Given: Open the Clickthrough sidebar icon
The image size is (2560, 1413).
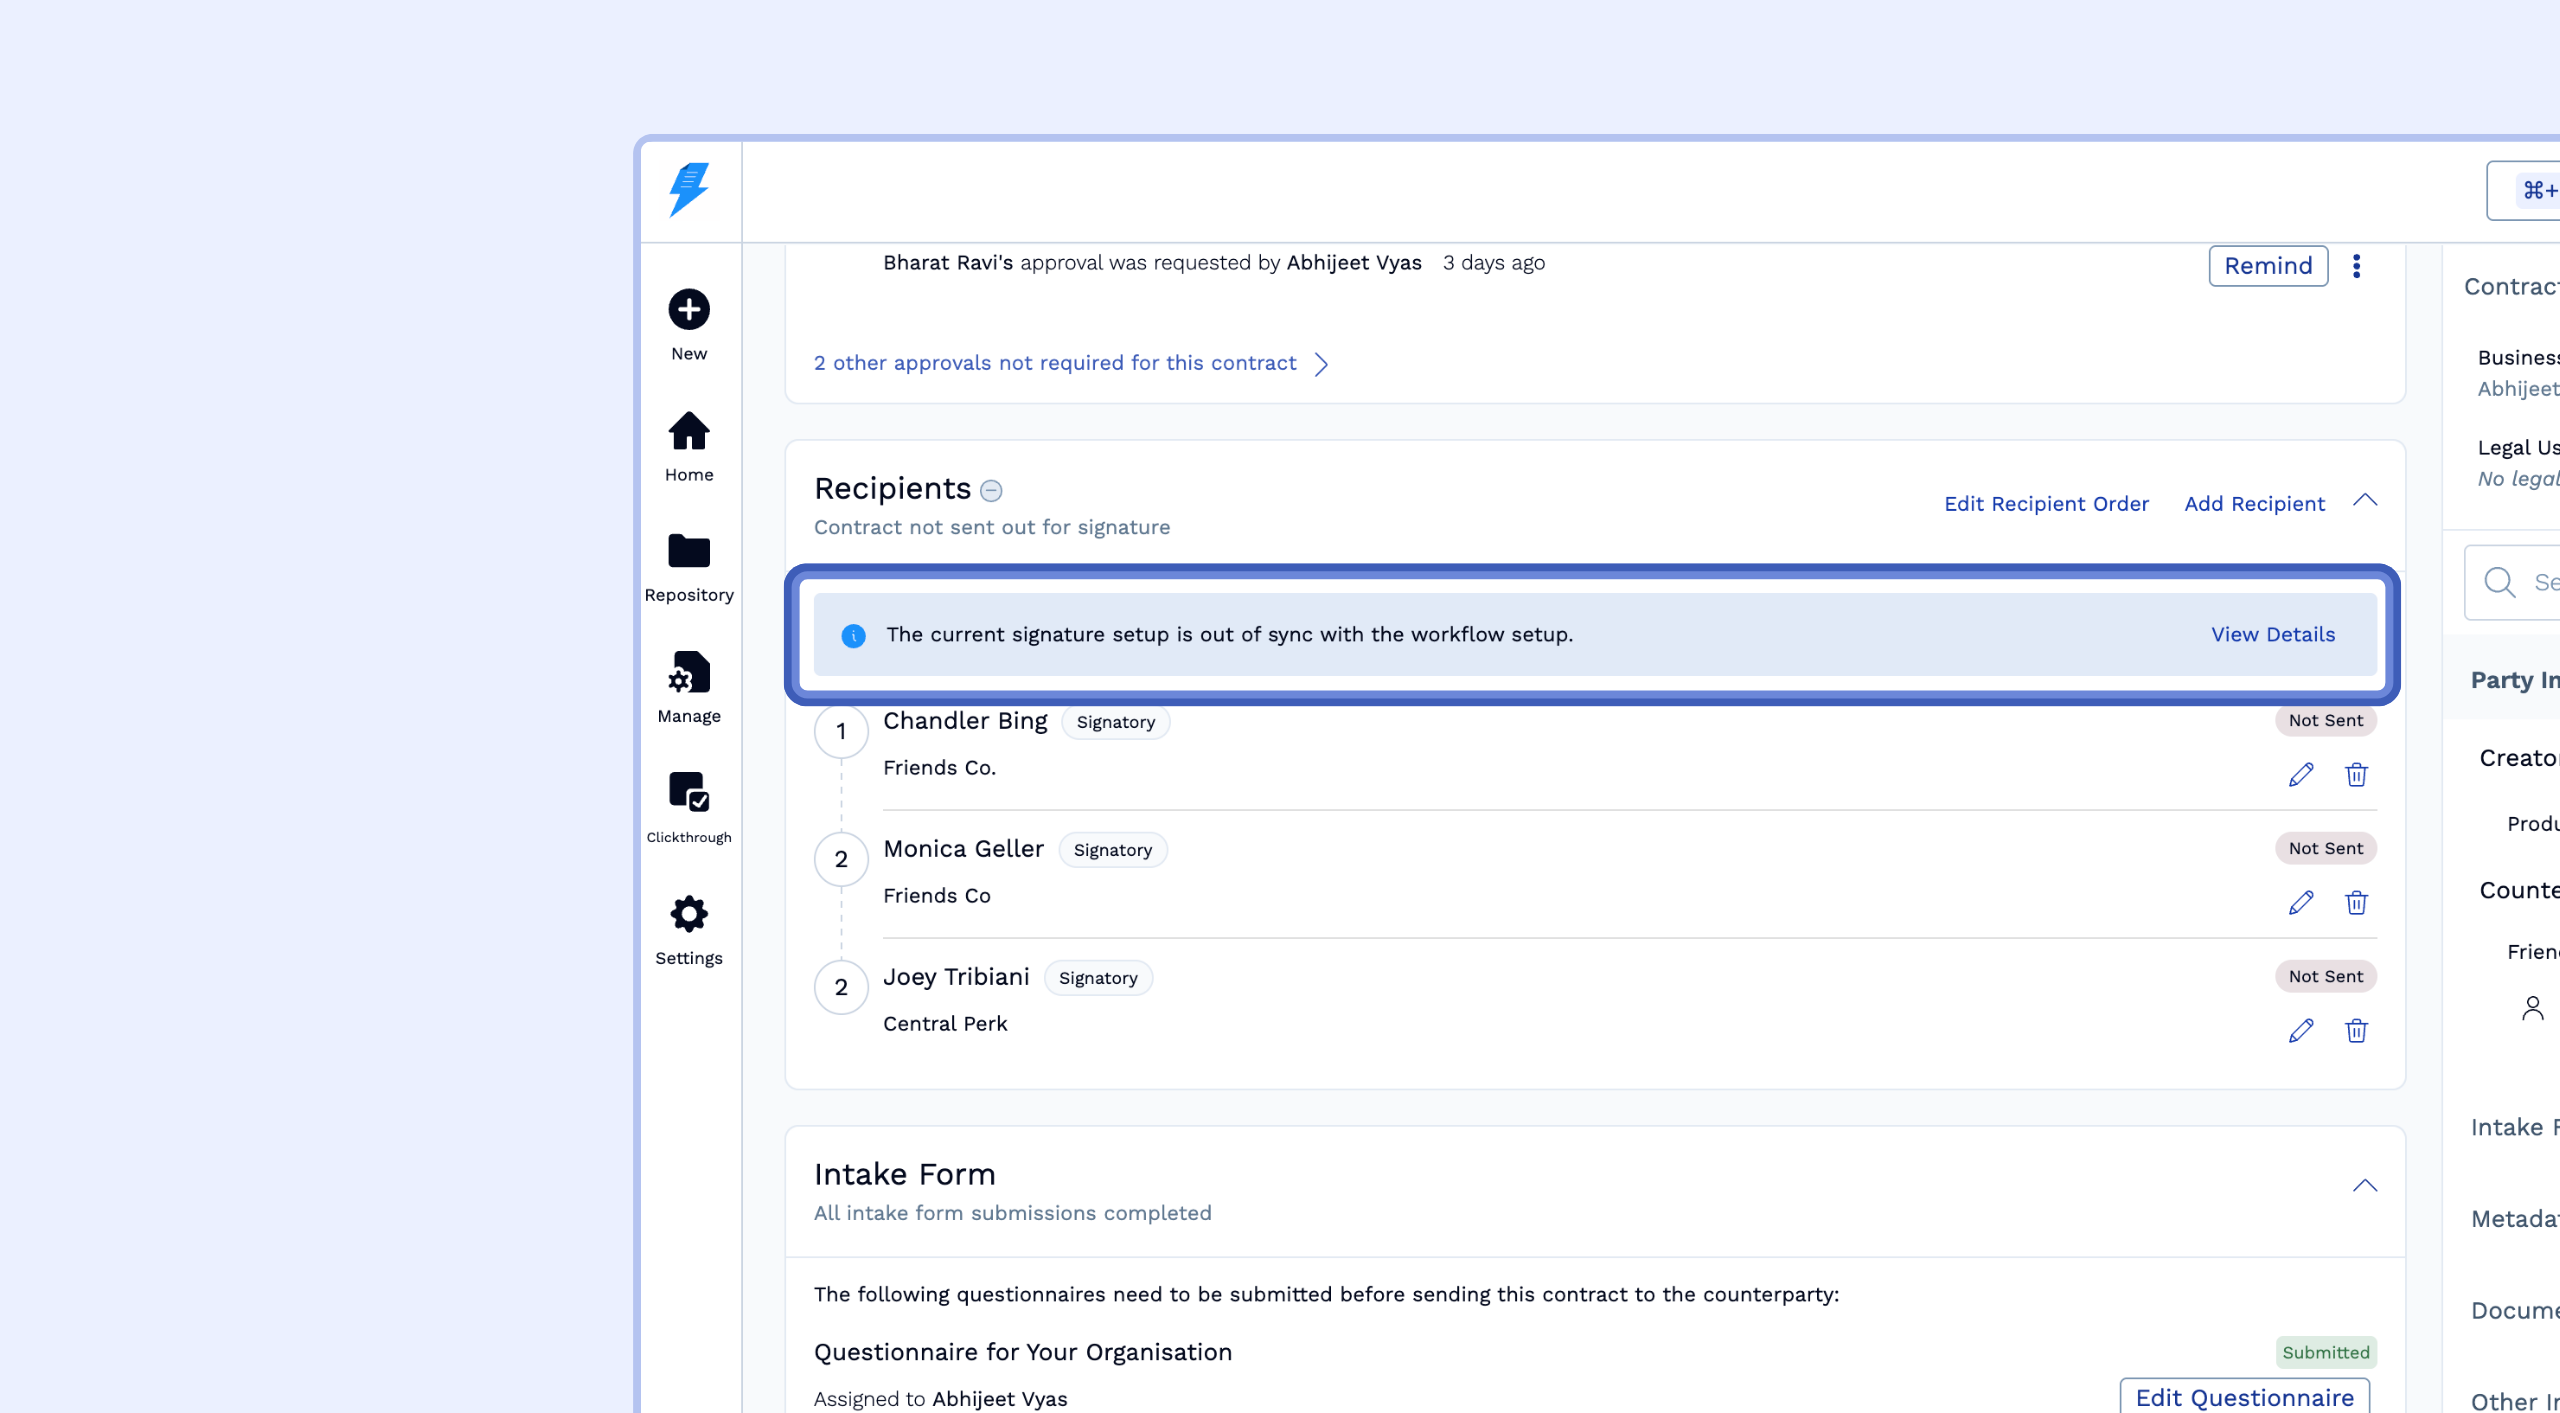Looking at the screenshot, I should pyautogui.click(x=689, y=792).
